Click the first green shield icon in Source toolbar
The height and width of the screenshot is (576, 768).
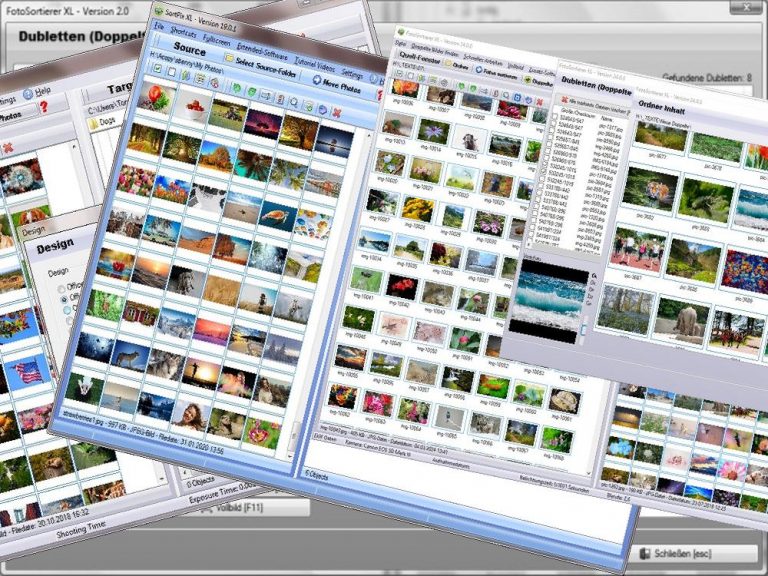234,88
